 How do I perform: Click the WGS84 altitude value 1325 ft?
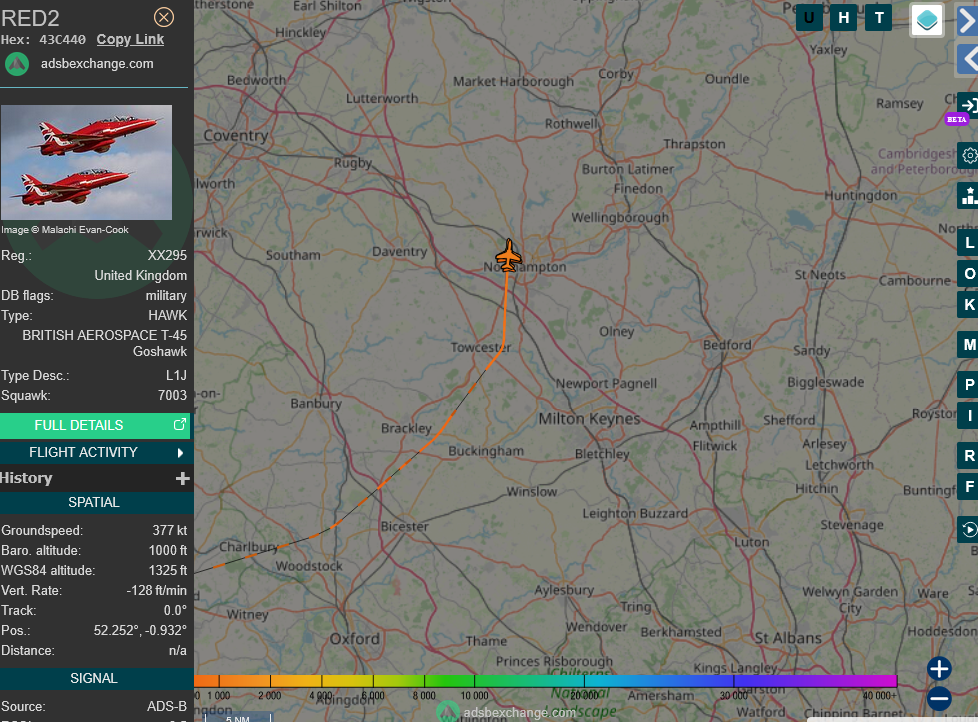click(168, 570)
